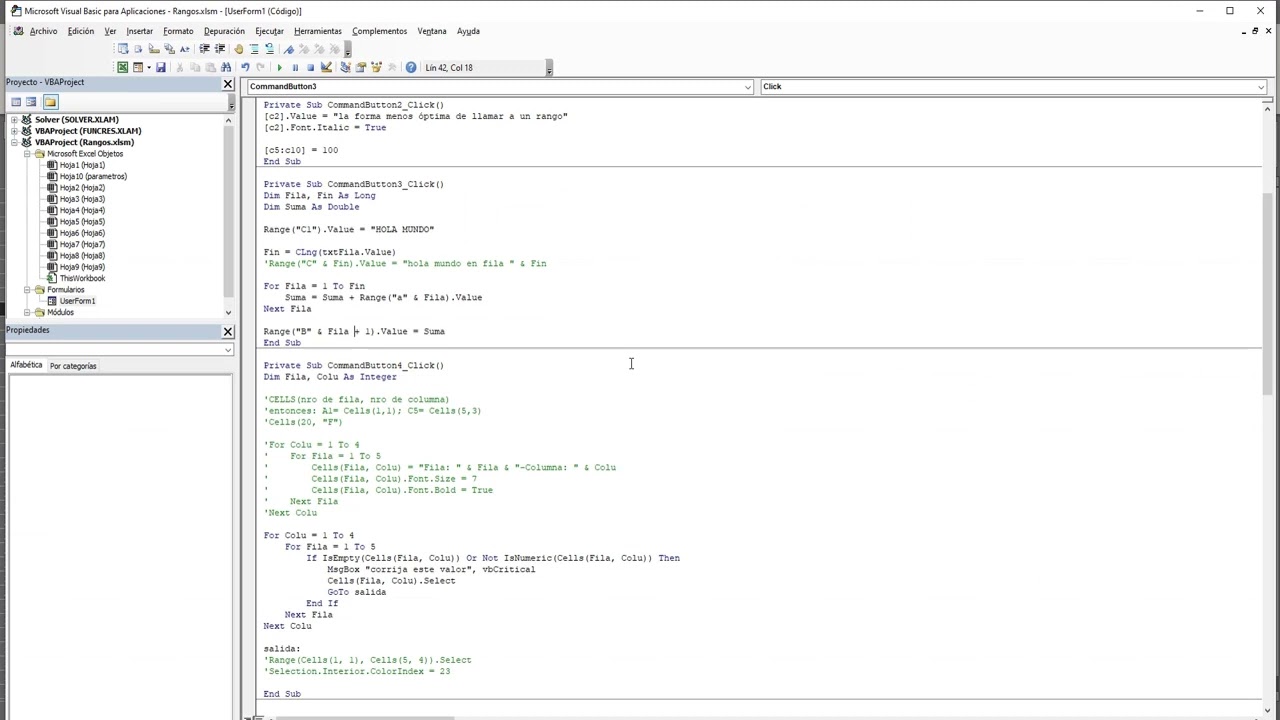This screenshot has height=720, width=1280.
Task: Open the Complementos menu
Action: click(x=379, y=31)
